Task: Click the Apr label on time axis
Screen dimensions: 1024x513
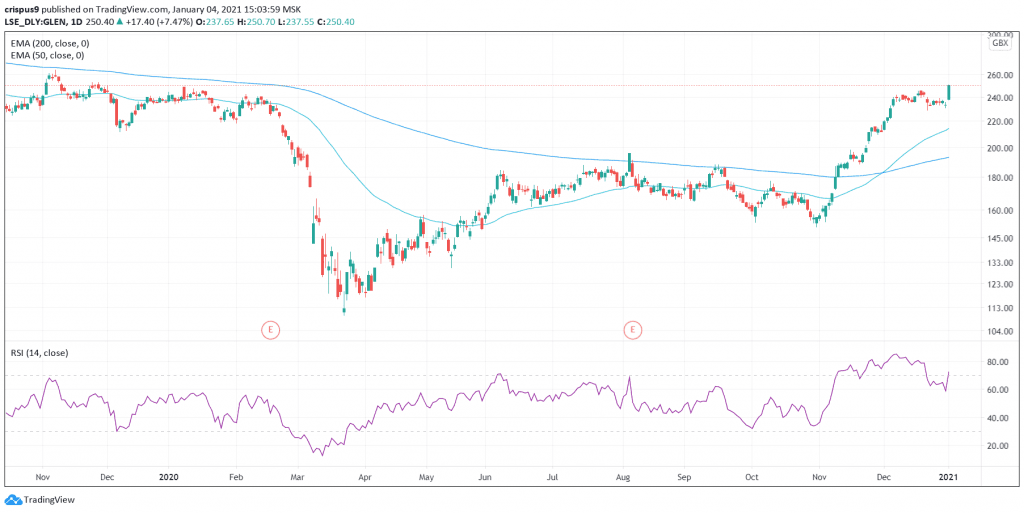Action: click(x=364, y=476)
